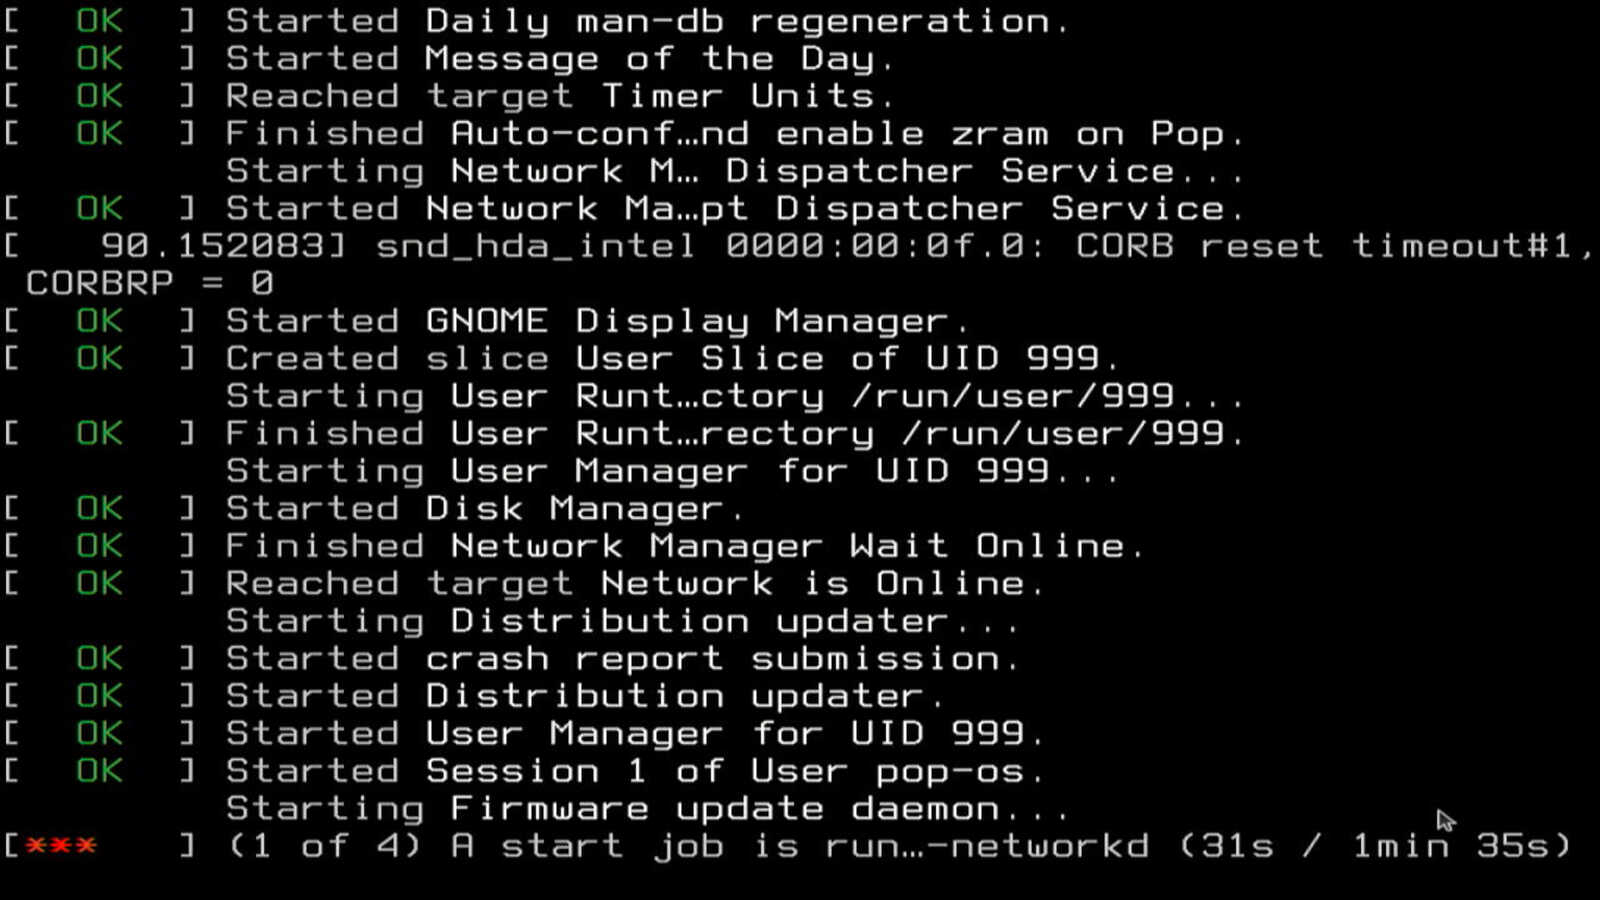
Task: Click the red asterisks progress indicator
Action: click(x=61, y=846)
